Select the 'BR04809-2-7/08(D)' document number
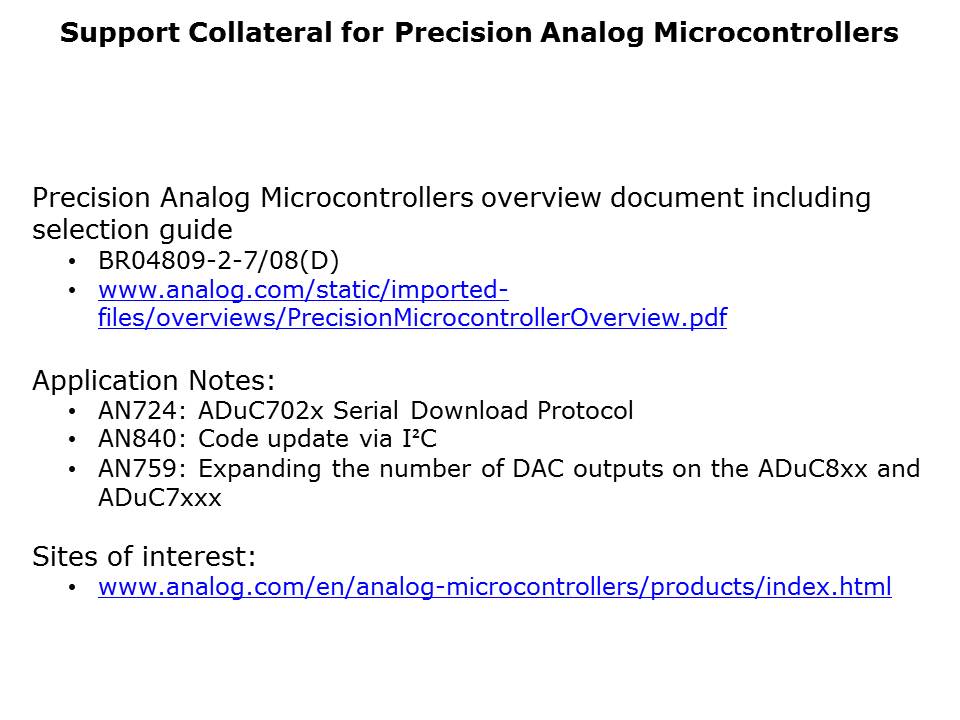This screenshot has height=720, width=960. [x=219, y=261]
